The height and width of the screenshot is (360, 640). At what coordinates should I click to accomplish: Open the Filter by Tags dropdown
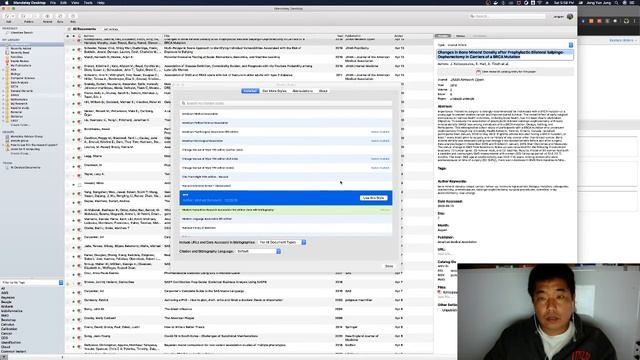click(61, 282)
